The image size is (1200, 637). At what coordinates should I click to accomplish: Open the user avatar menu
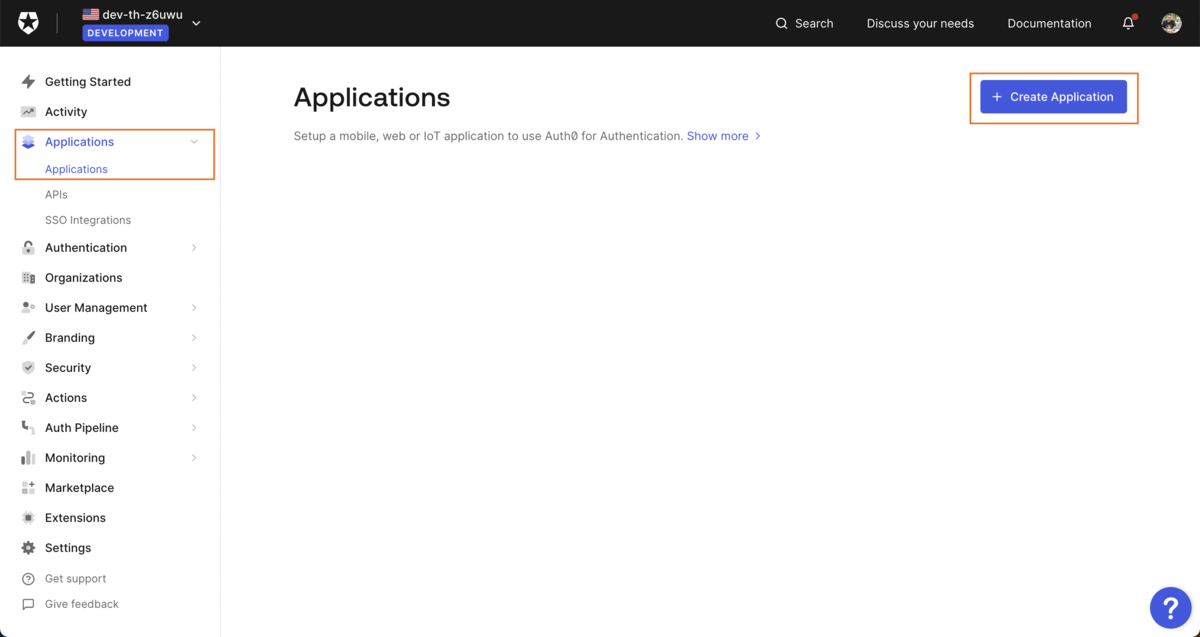[x=1172, y=23]
